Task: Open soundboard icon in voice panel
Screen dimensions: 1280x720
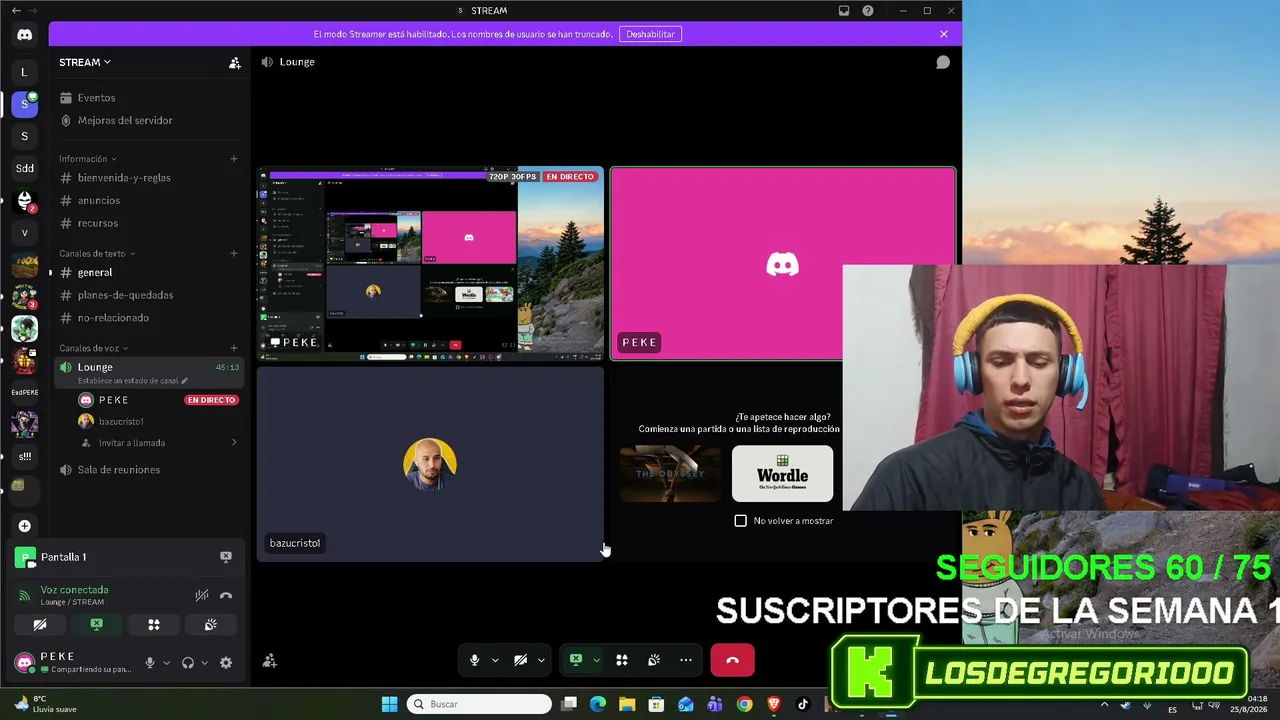Action: click(x=211, y=625)
